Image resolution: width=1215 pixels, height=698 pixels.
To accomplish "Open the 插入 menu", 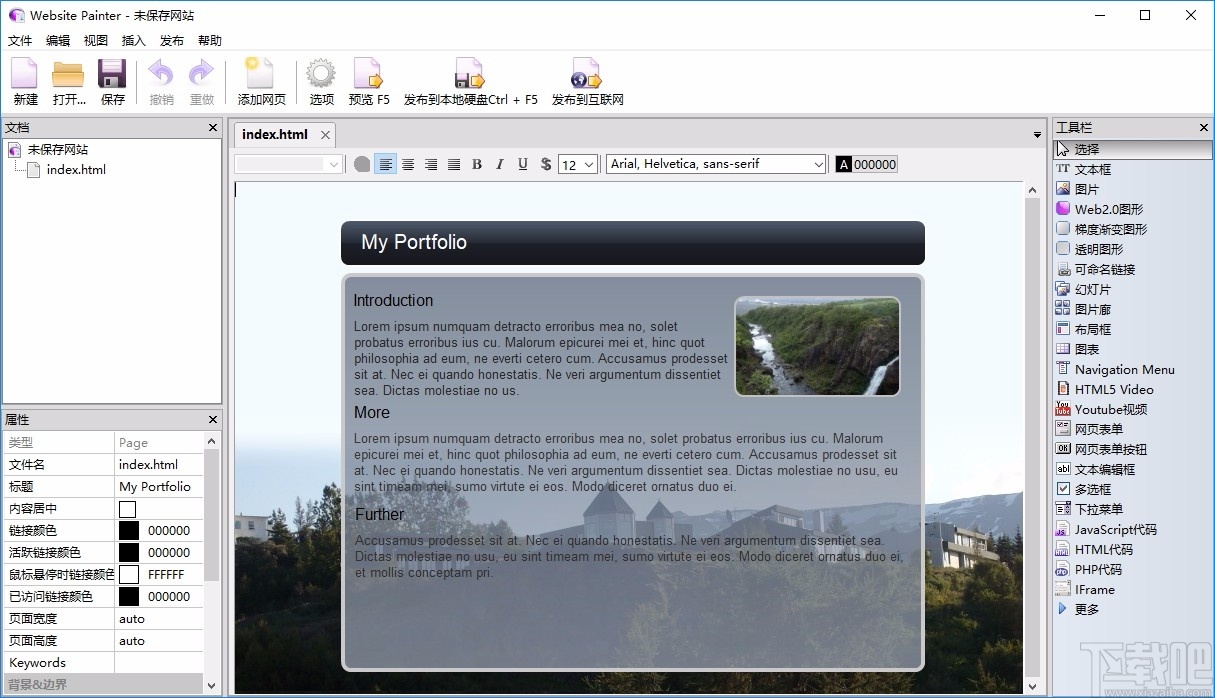I will click(x=133, y=40).
